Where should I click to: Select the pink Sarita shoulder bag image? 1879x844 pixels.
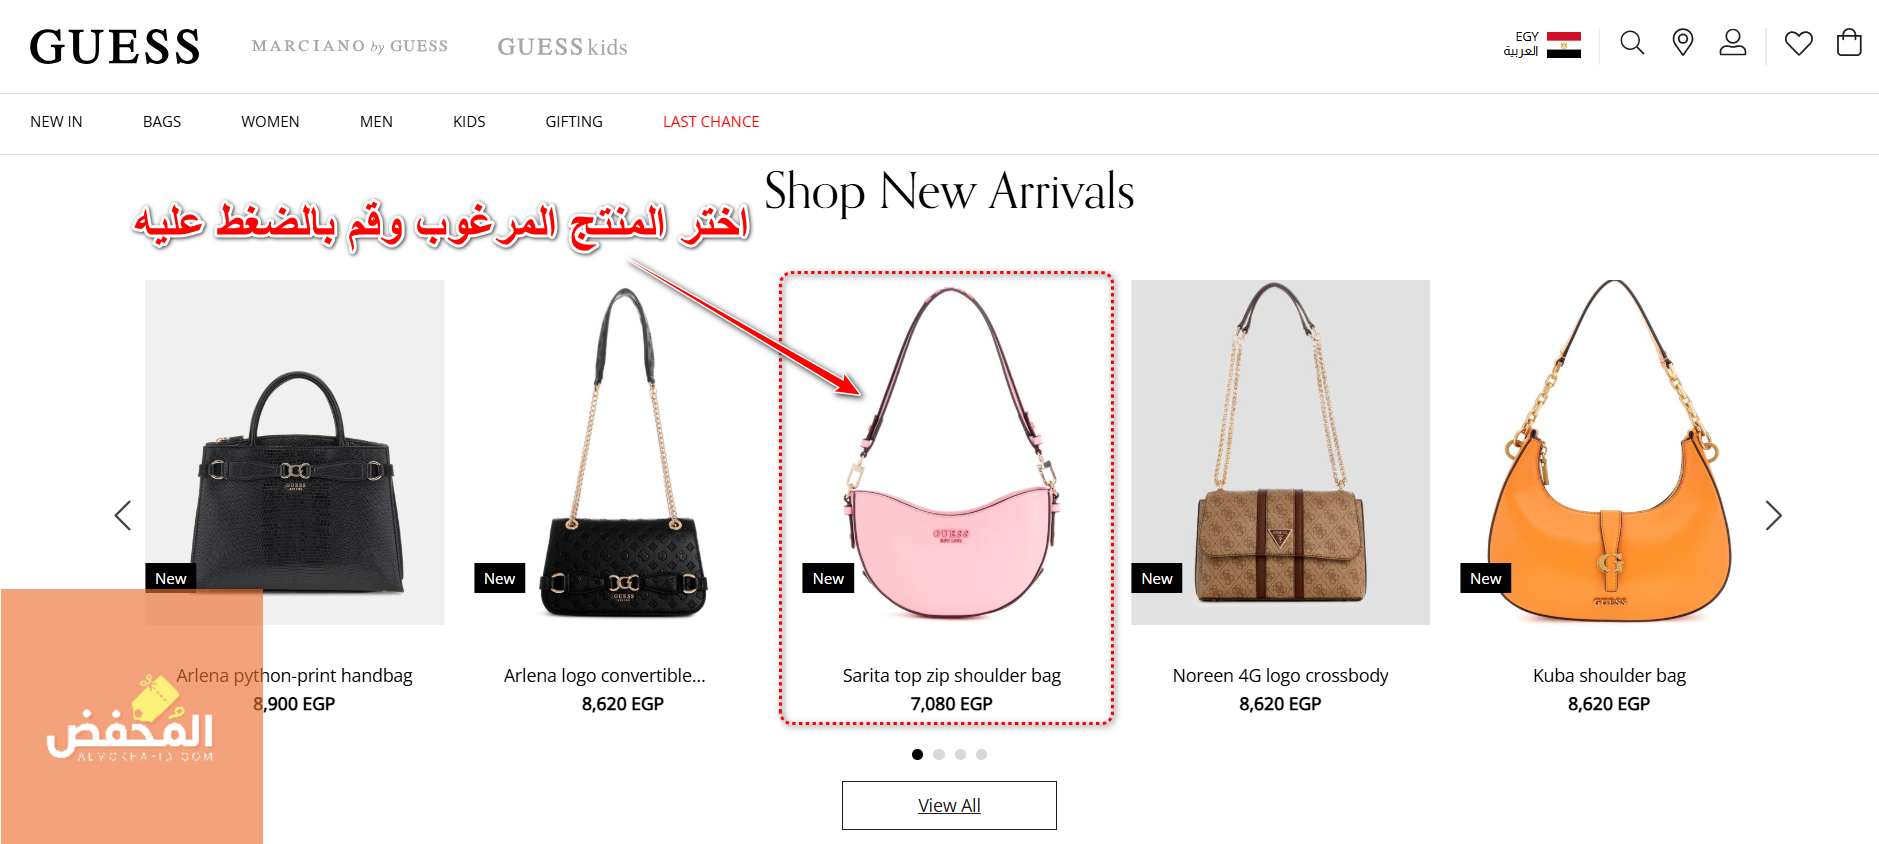[952, 453]
